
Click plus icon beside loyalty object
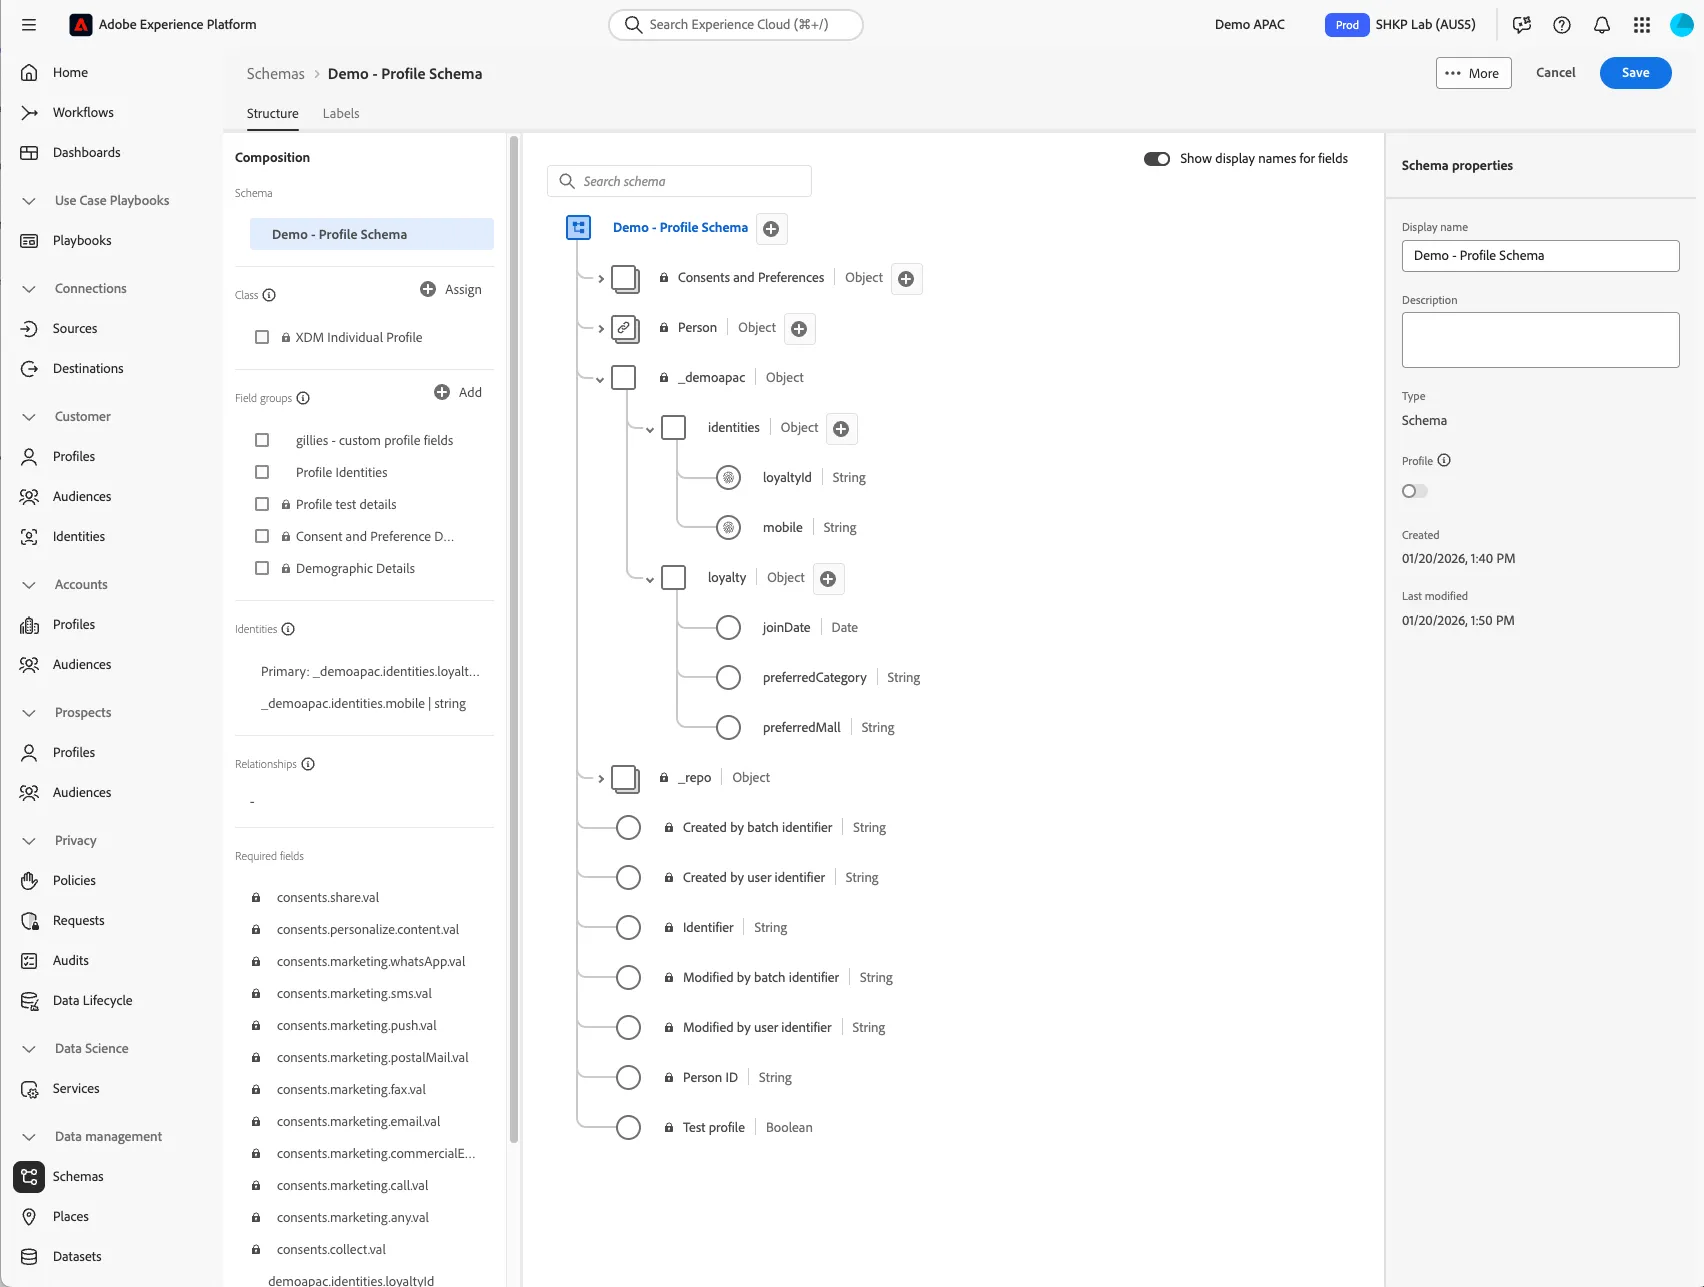828,579
